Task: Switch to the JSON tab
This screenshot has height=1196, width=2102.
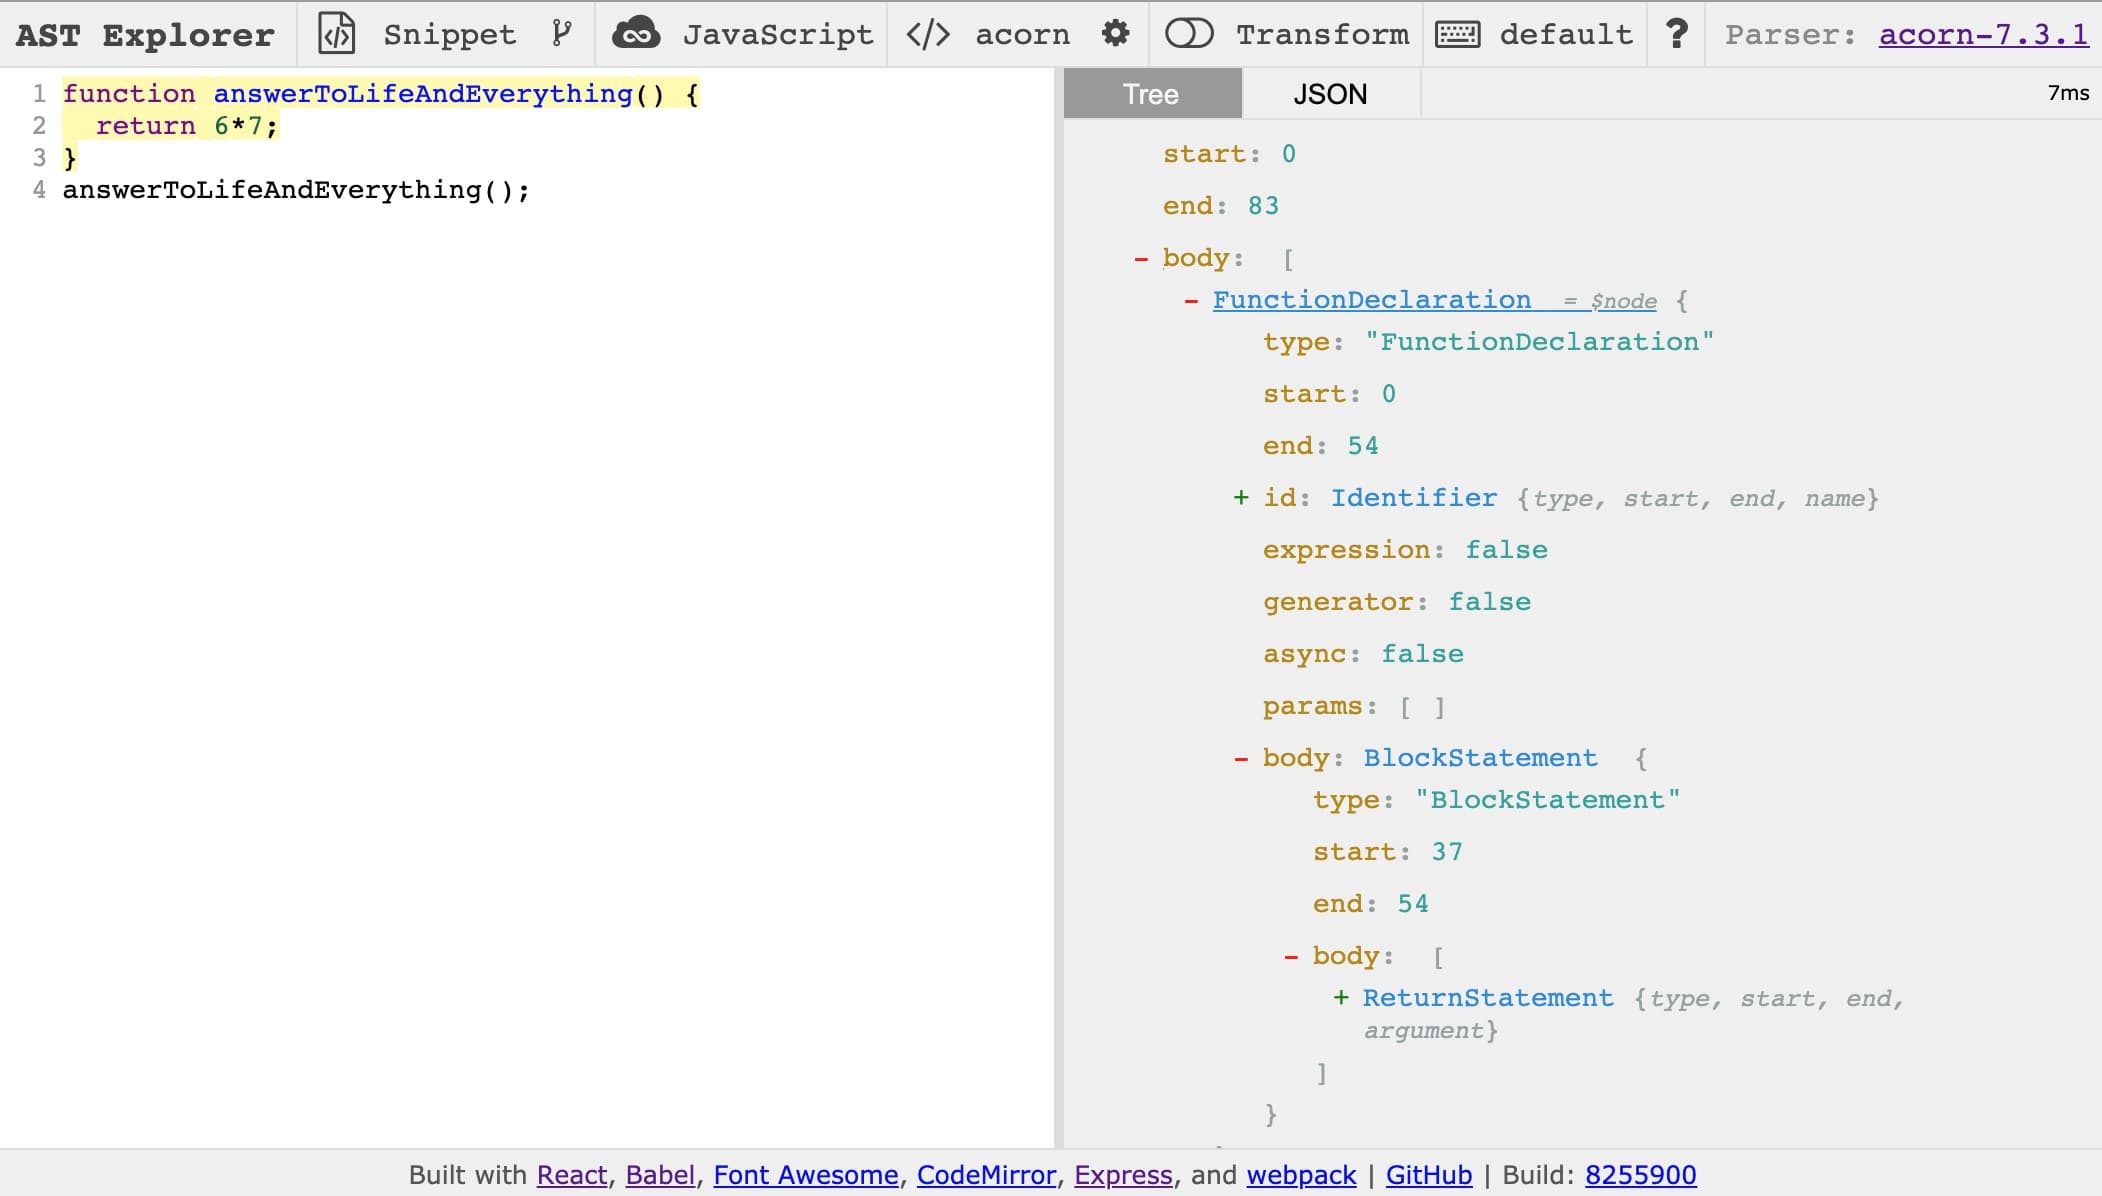Action: click(x=1330, y=94)
